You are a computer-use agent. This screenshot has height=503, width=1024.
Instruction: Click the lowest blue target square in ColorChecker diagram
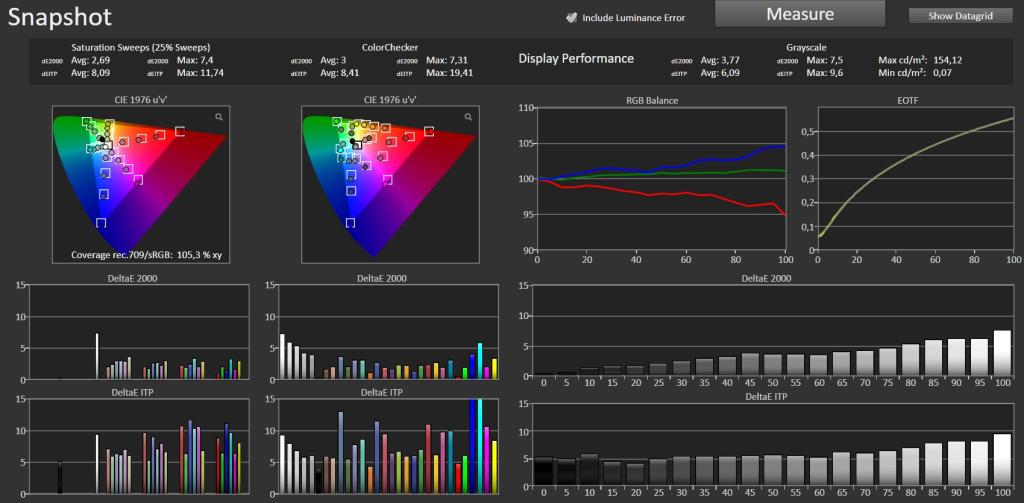click(x=350, y=223)
